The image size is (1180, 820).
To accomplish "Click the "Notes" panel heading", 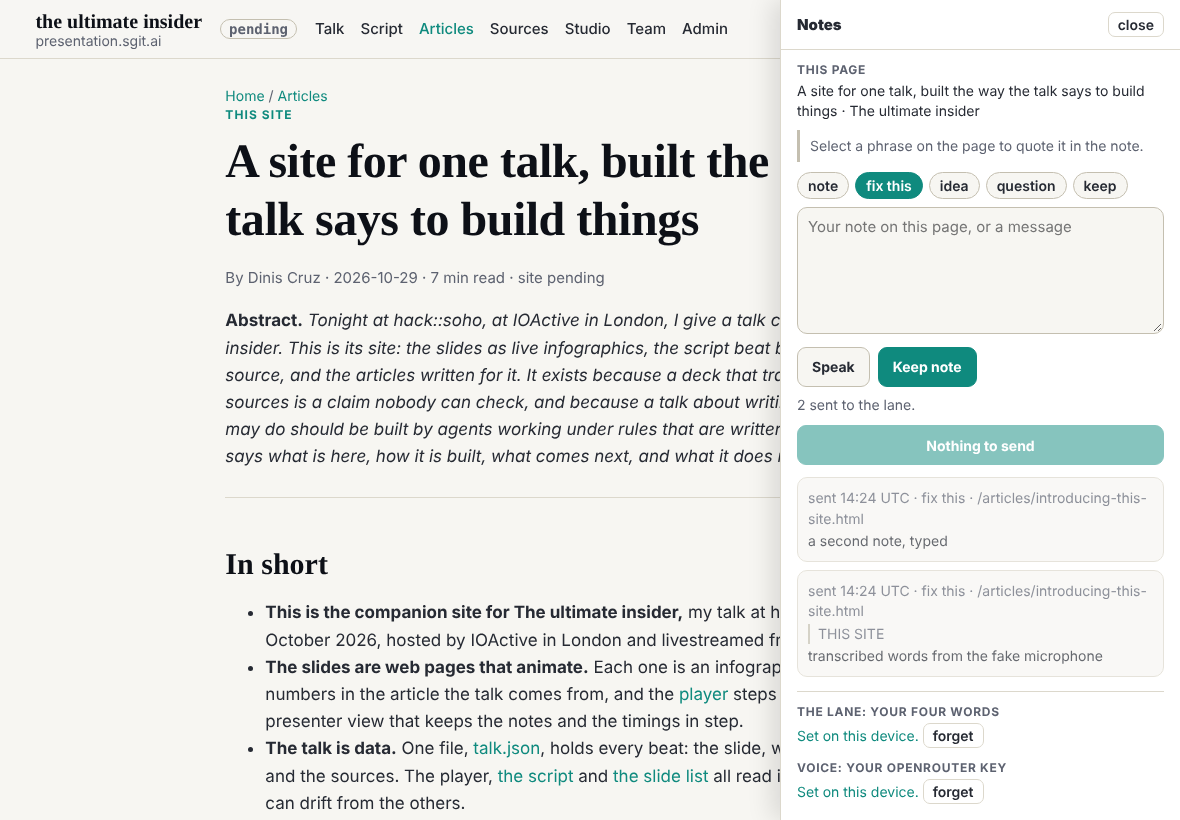I will [x=820, y=25].
